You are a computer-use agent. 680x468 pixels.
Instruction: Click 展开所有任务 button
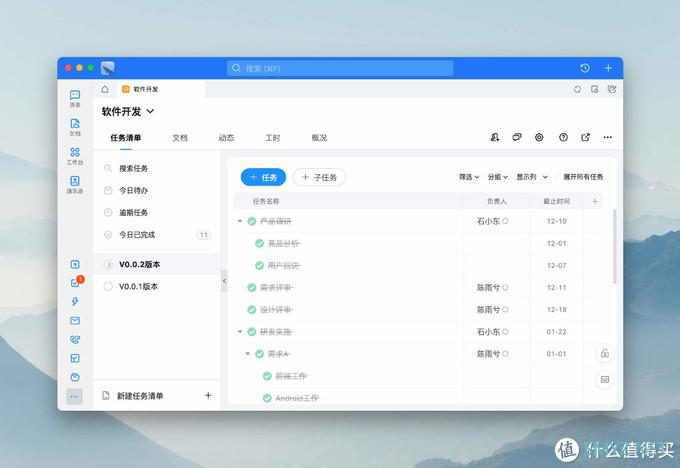583,177
